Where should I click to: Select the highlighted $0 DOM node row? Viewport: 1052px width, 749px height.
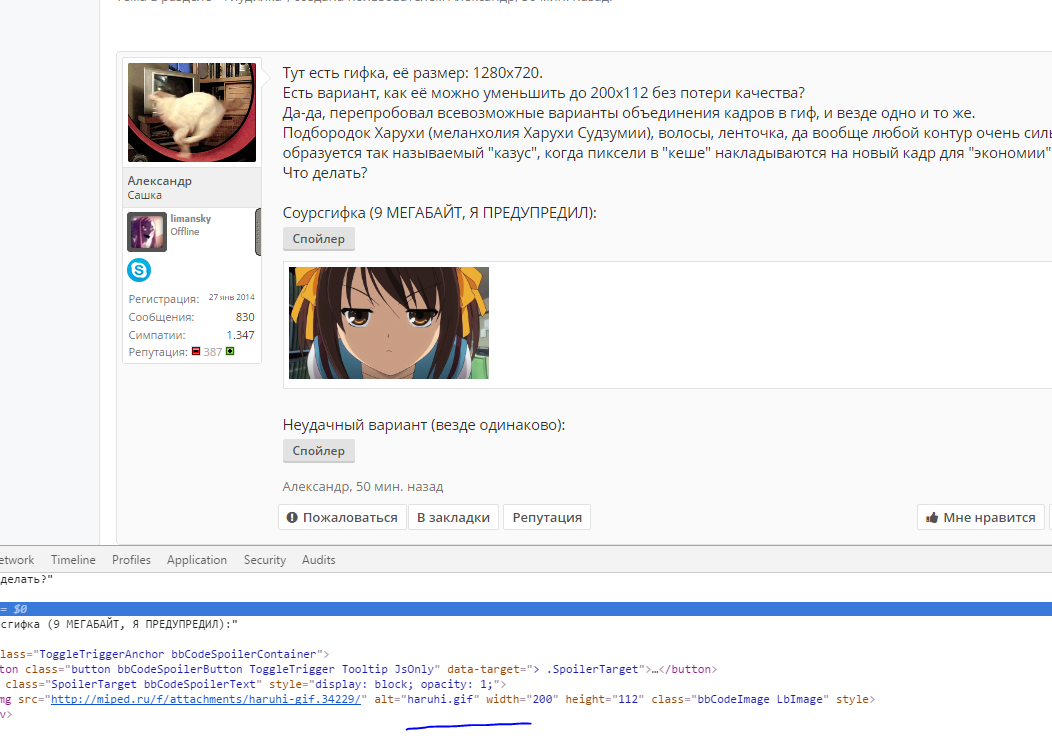tap(526, 609)
